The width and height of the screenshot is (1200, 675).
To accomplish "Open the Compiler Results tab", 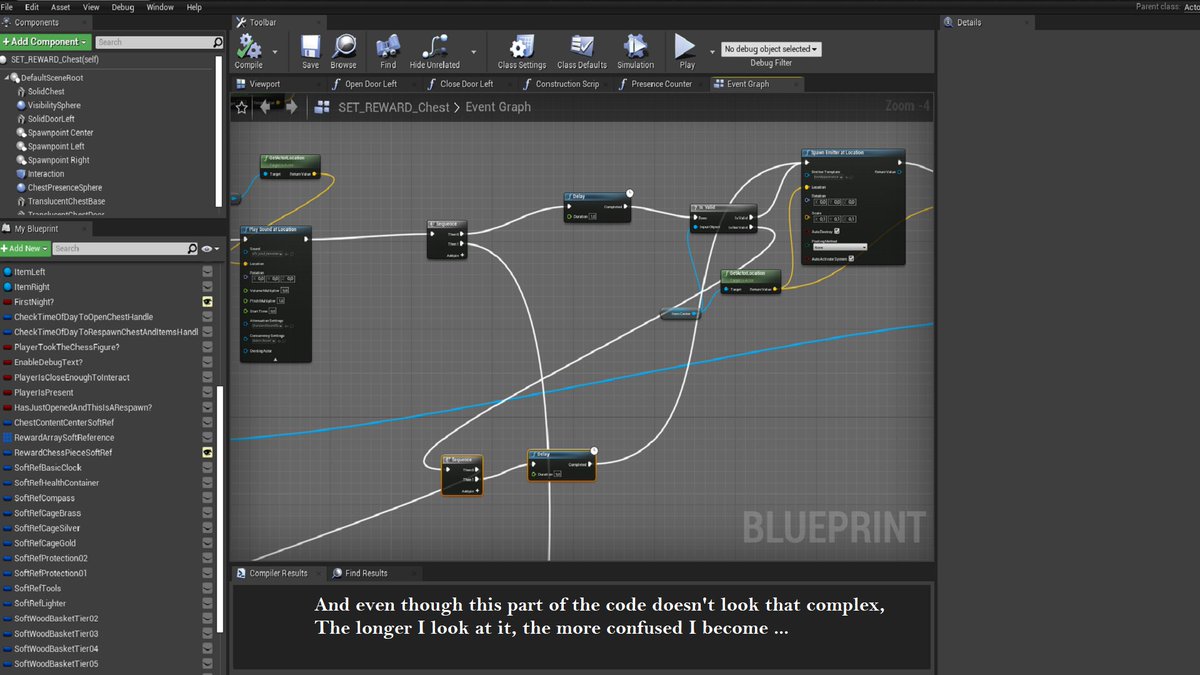I will 278,573.
